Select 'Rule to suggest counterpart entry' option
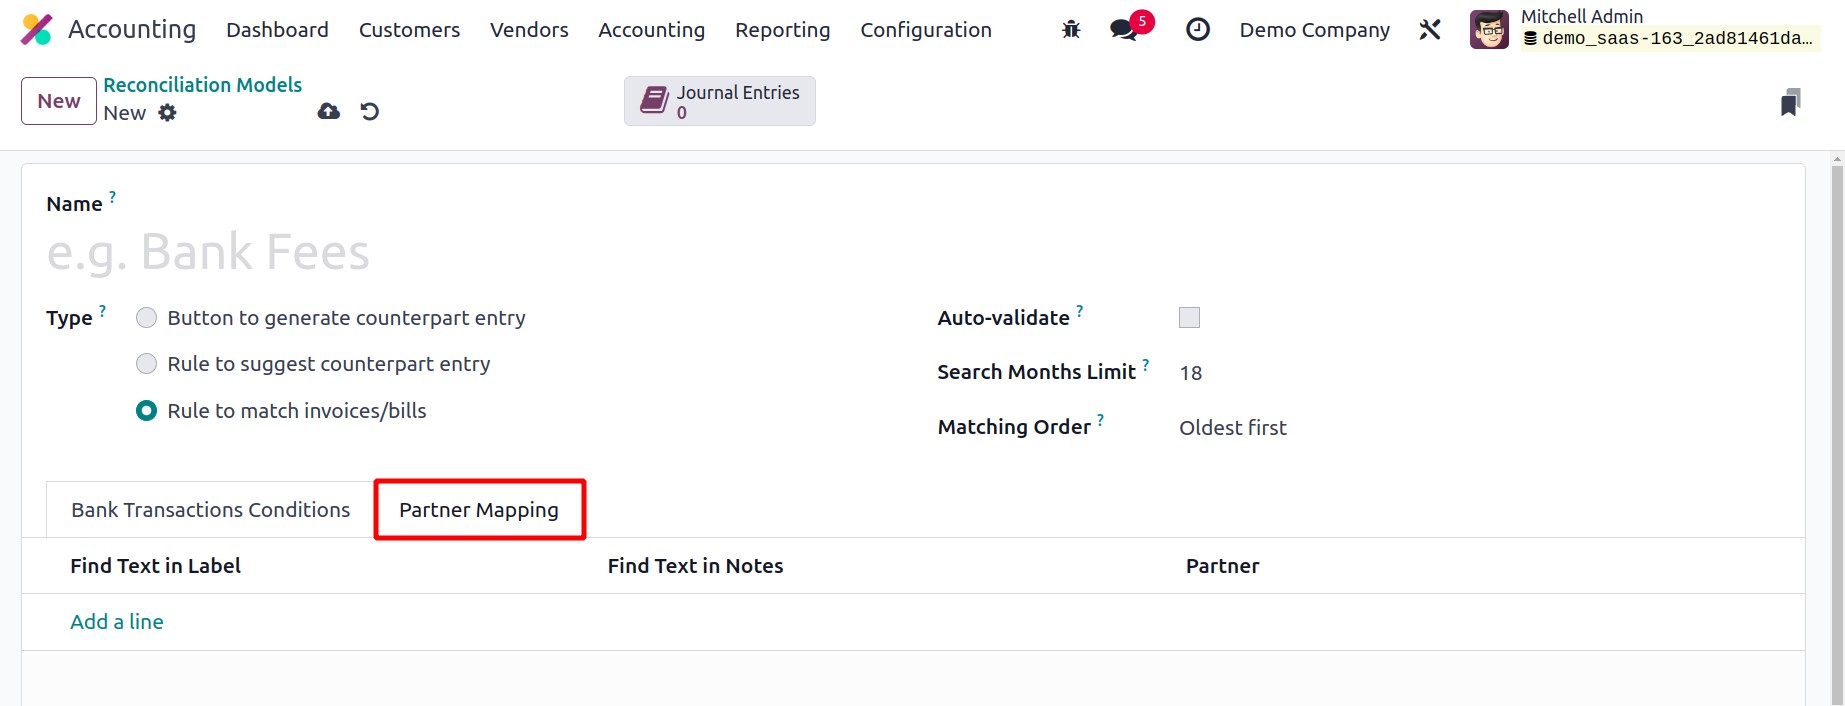1845x706 pixels. pyautogui.click(x=147, y=364)
